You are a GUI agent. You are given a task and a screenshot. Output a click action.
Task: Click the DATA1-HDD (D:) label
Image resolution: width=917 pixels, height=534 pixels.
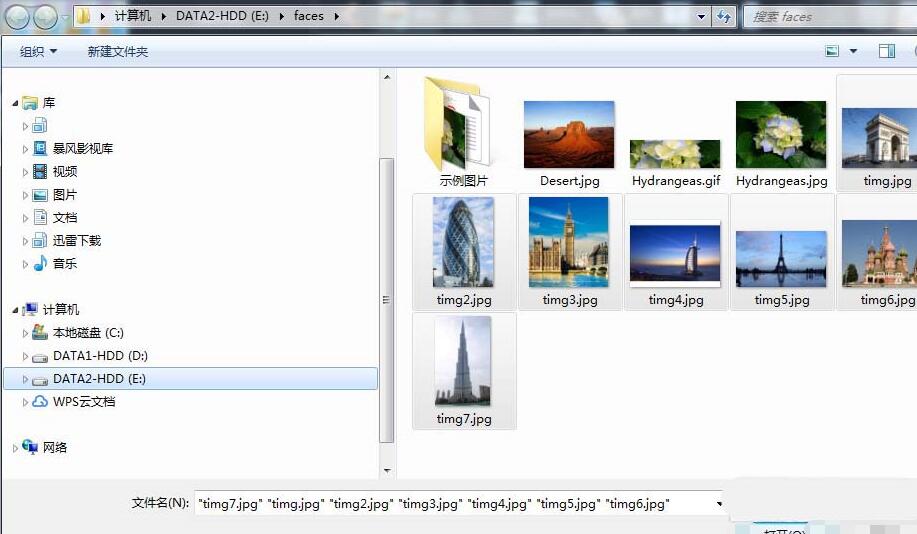[x=100, y=356]
